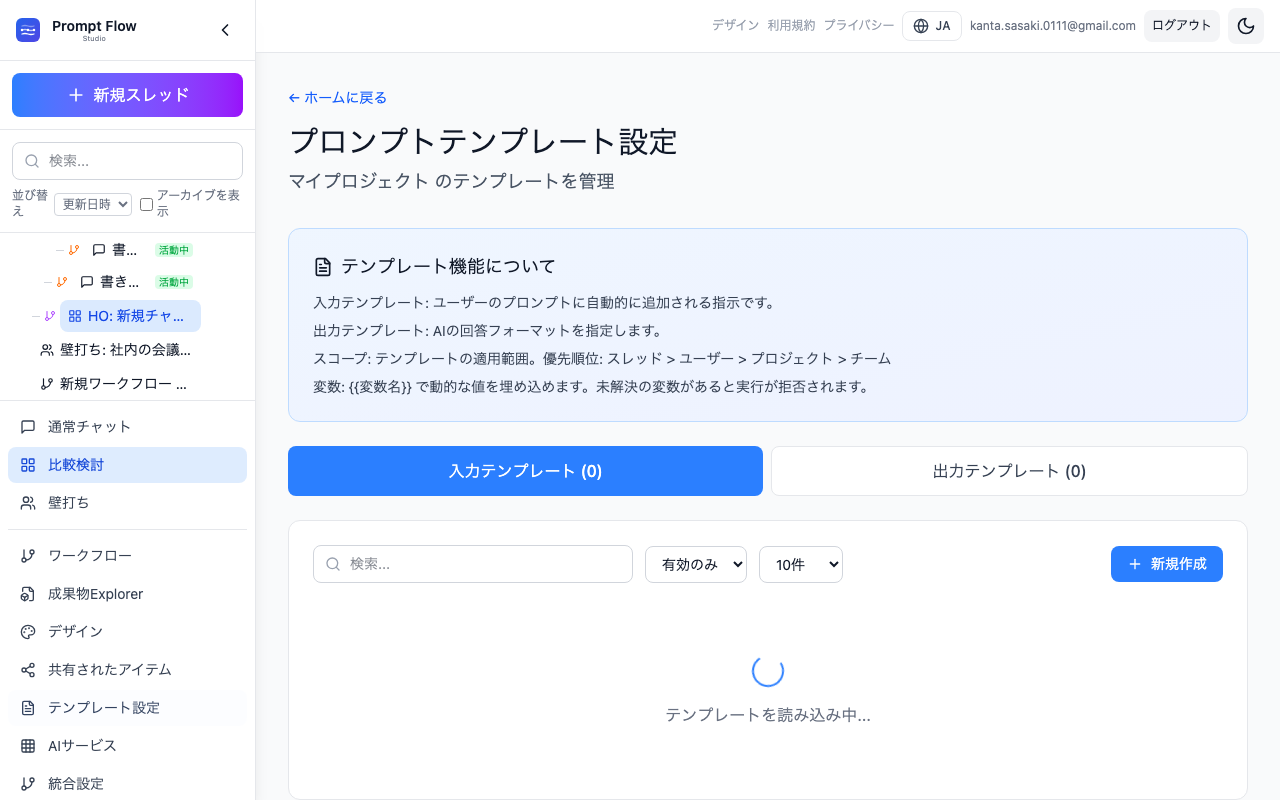Select the 出力テンプレート (0) tab
This screenshot has height=800, width=1280.
point(1009,471)
